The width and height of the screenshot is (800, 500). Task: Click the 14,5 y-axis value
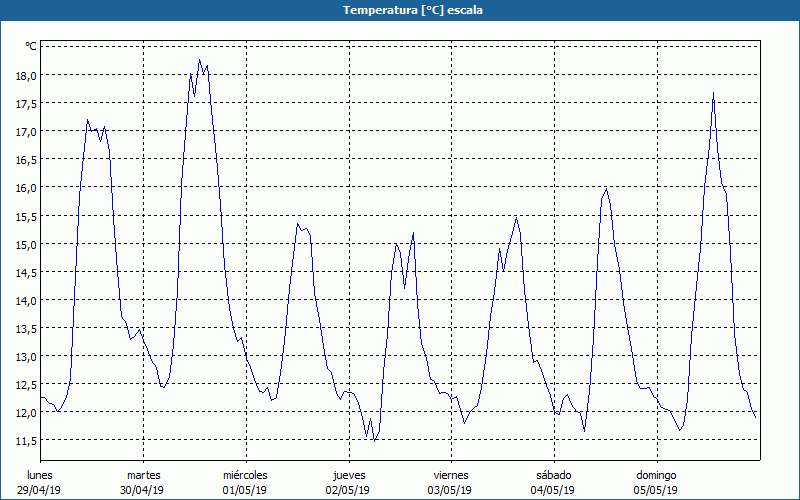pyautogui.click(x=26, y=272)
